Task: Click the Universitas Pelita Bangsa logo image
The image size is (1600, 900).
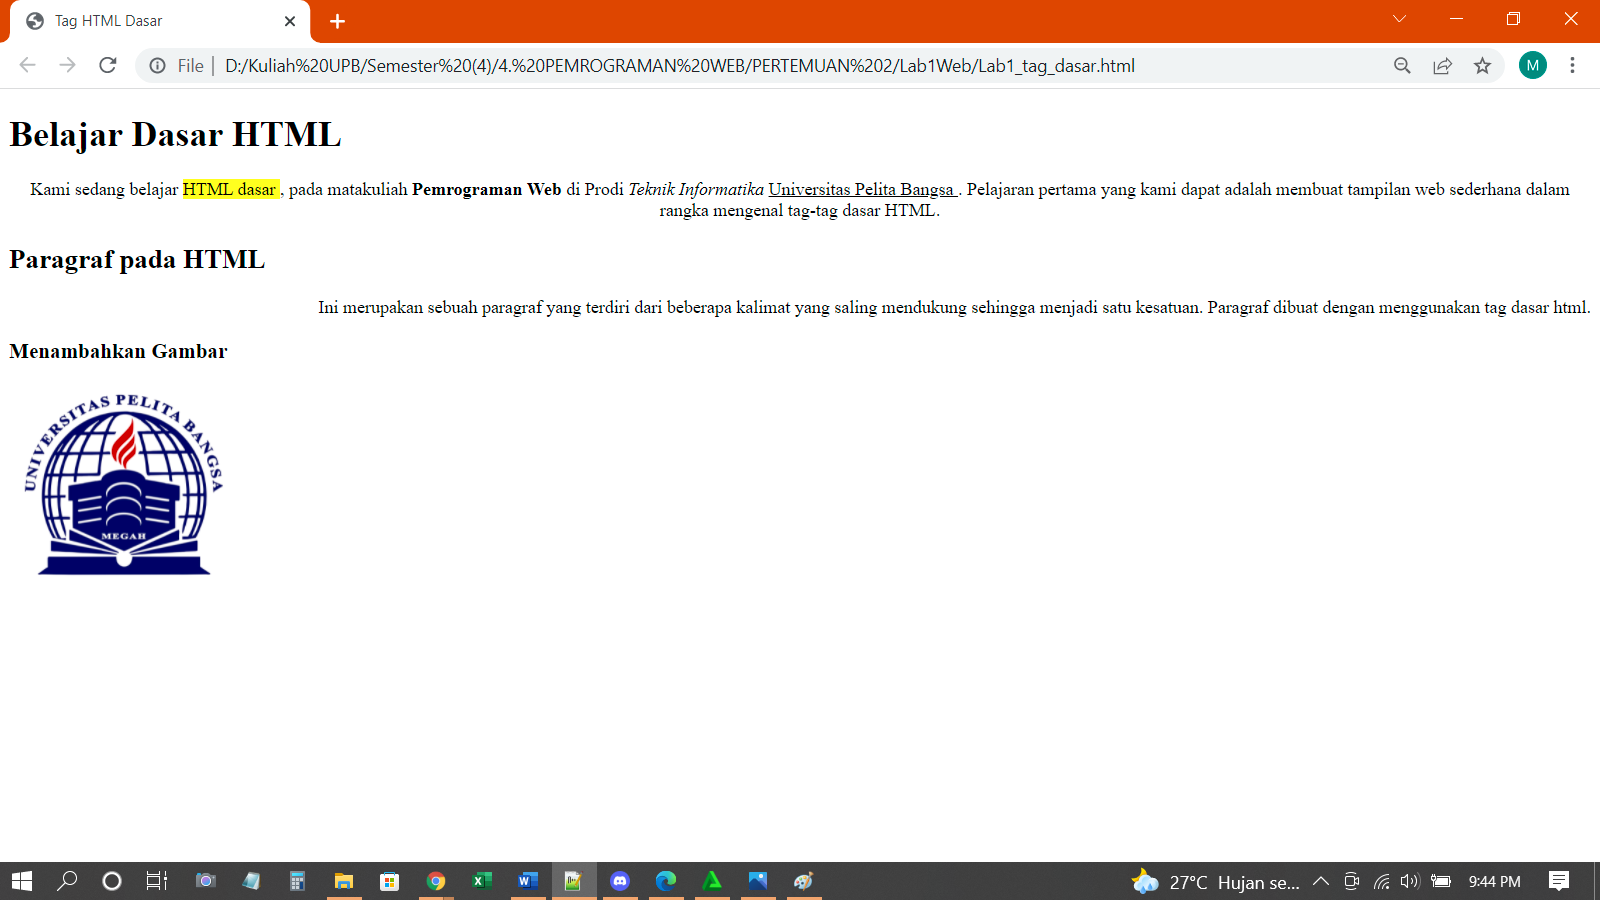Action: pos(124,485)
